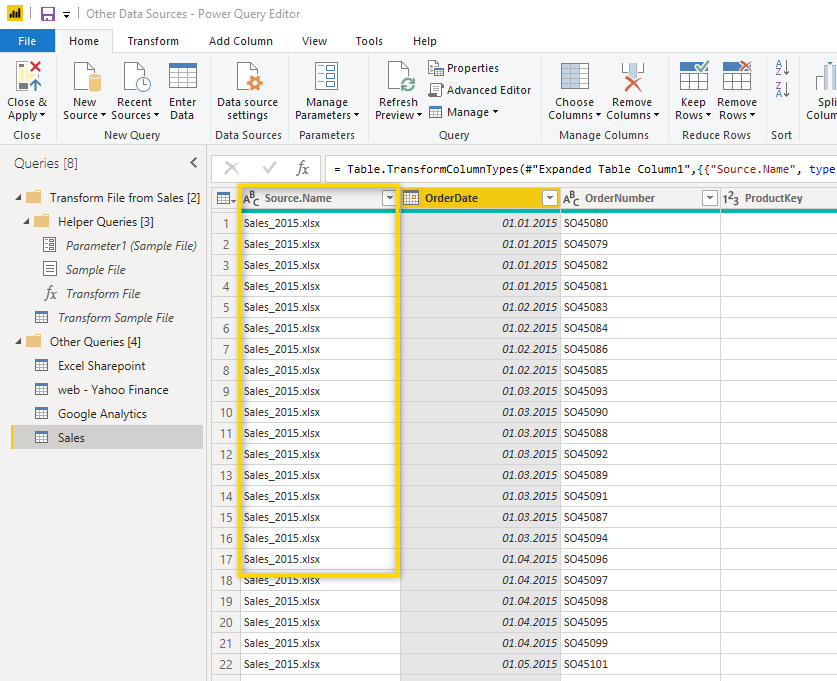Open the New Source icon

pos(86,76)
